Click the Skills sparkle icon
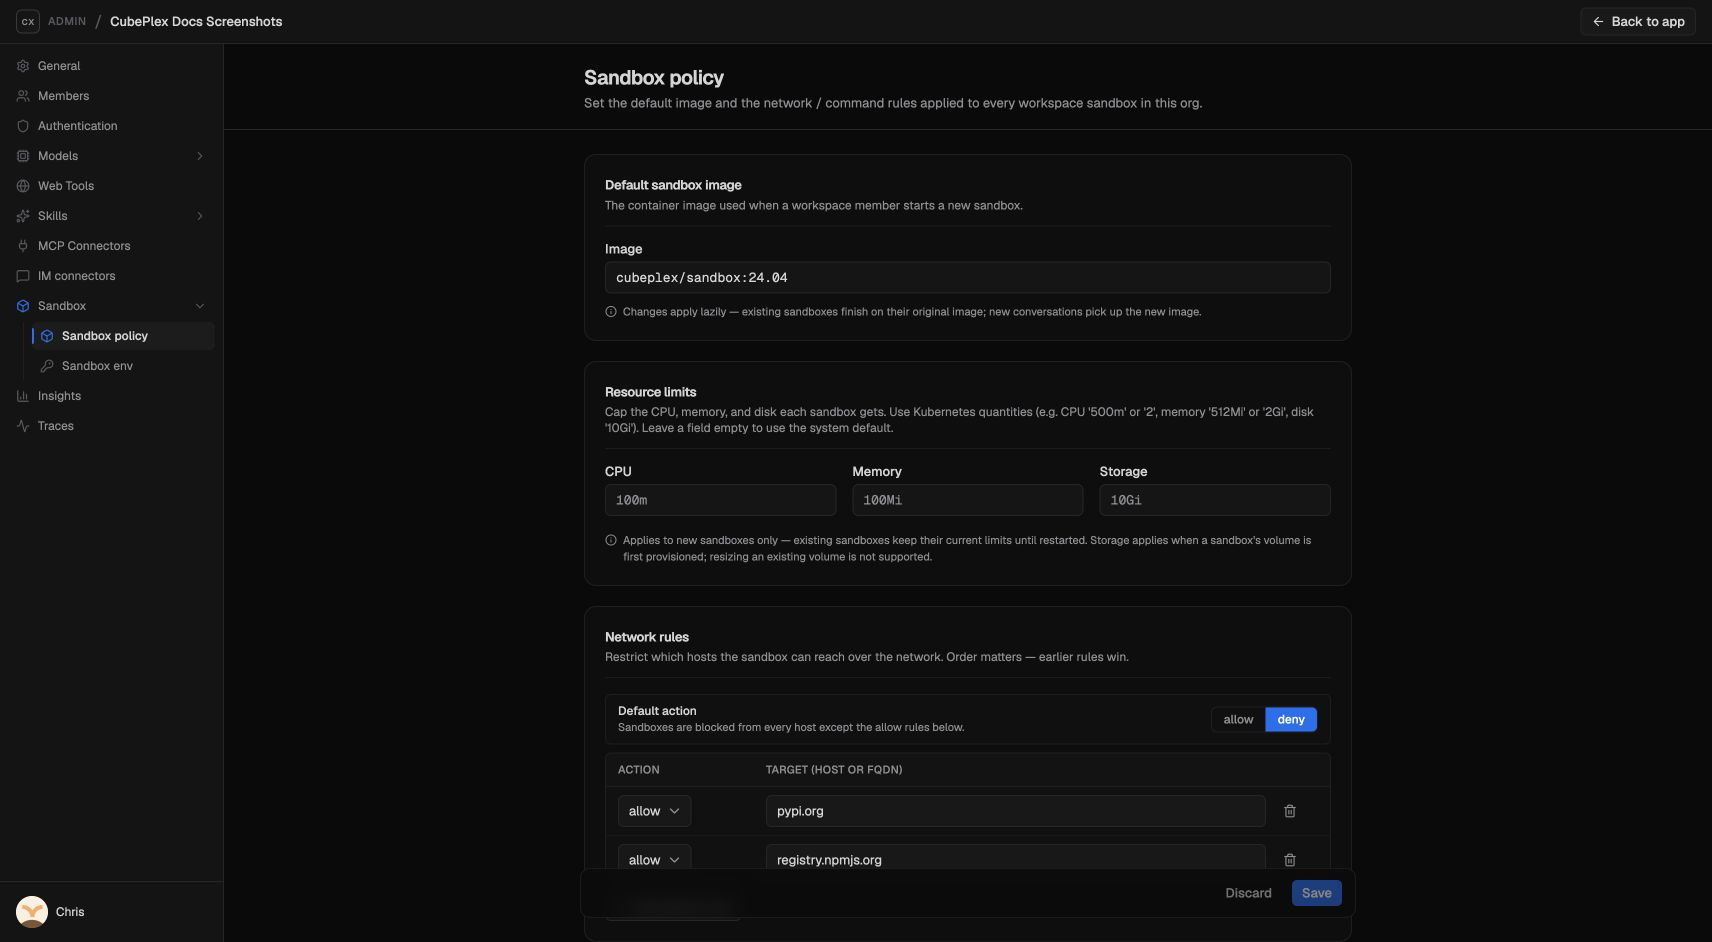 point(23,216)
